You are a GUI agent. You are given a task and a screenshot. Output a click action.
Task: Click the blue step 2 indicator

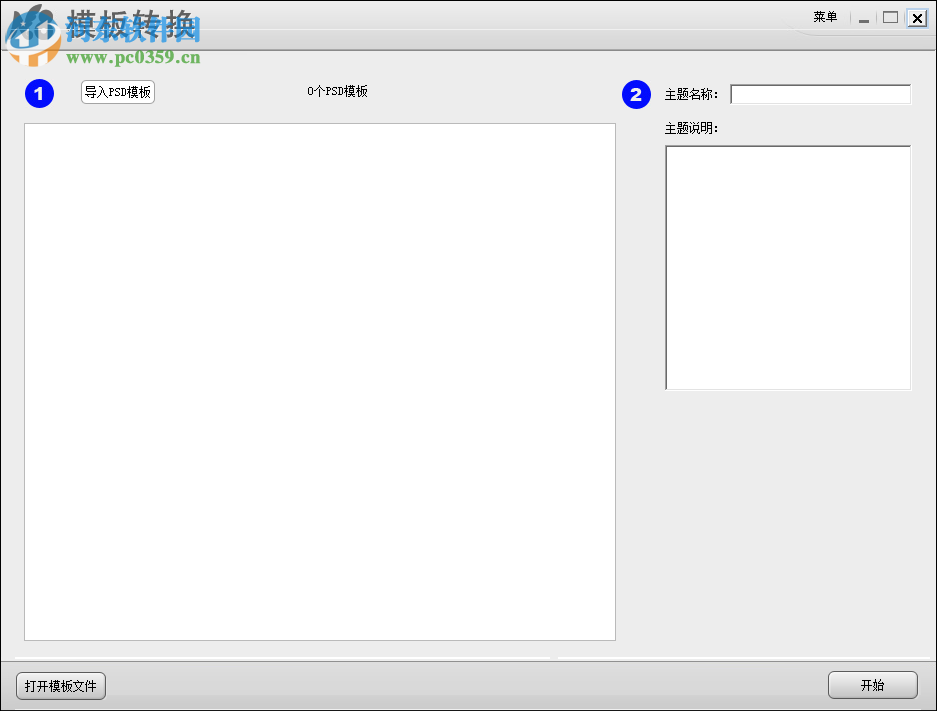(x=636, y=94)
